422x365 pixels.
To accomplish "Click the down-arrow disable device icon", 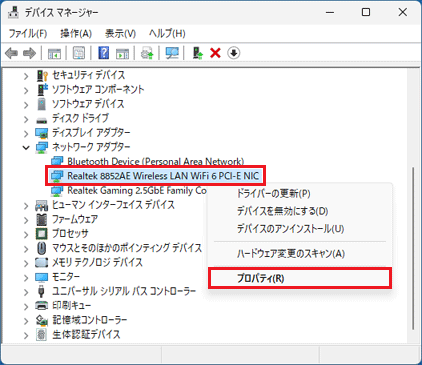I will (234, 53).
